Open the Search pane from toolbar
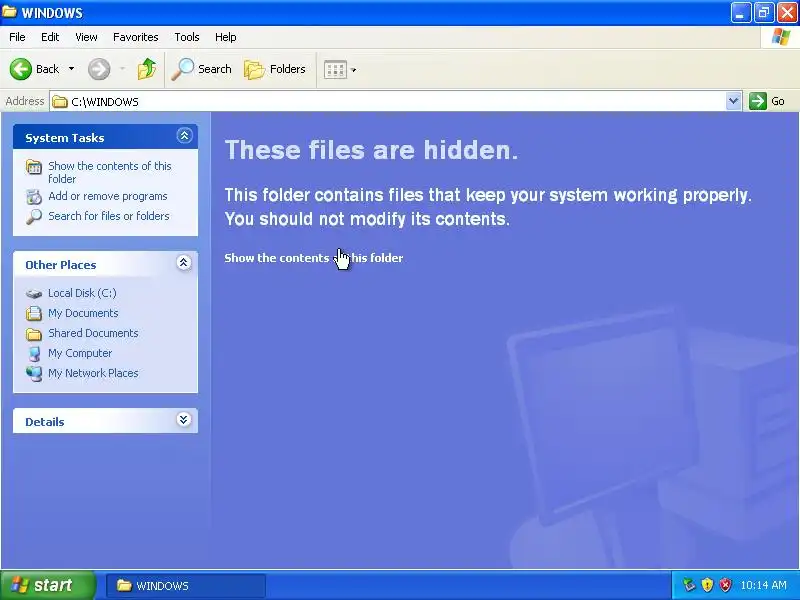Screen dimensions: 800x600 (202, 69)
